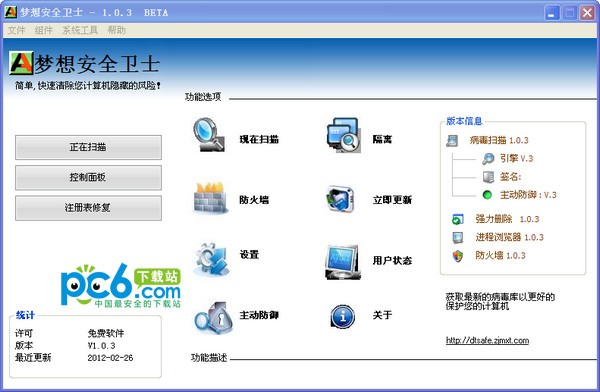Select 防火墙 1.0.3 version entry

(500, 255)
